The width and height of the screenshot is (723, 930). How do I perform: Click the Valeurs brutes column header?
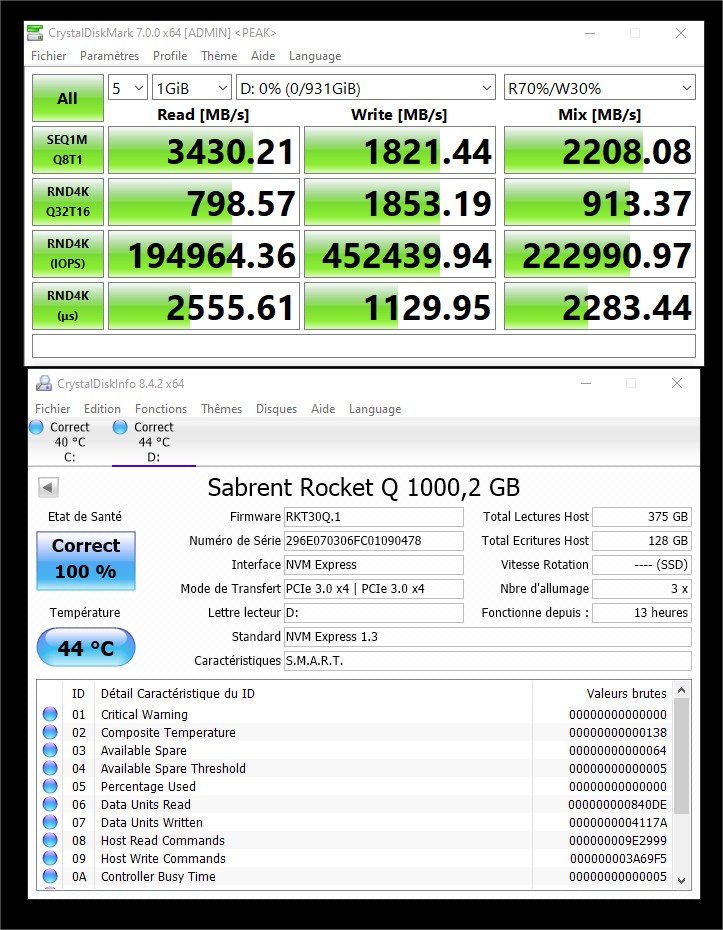626,693
